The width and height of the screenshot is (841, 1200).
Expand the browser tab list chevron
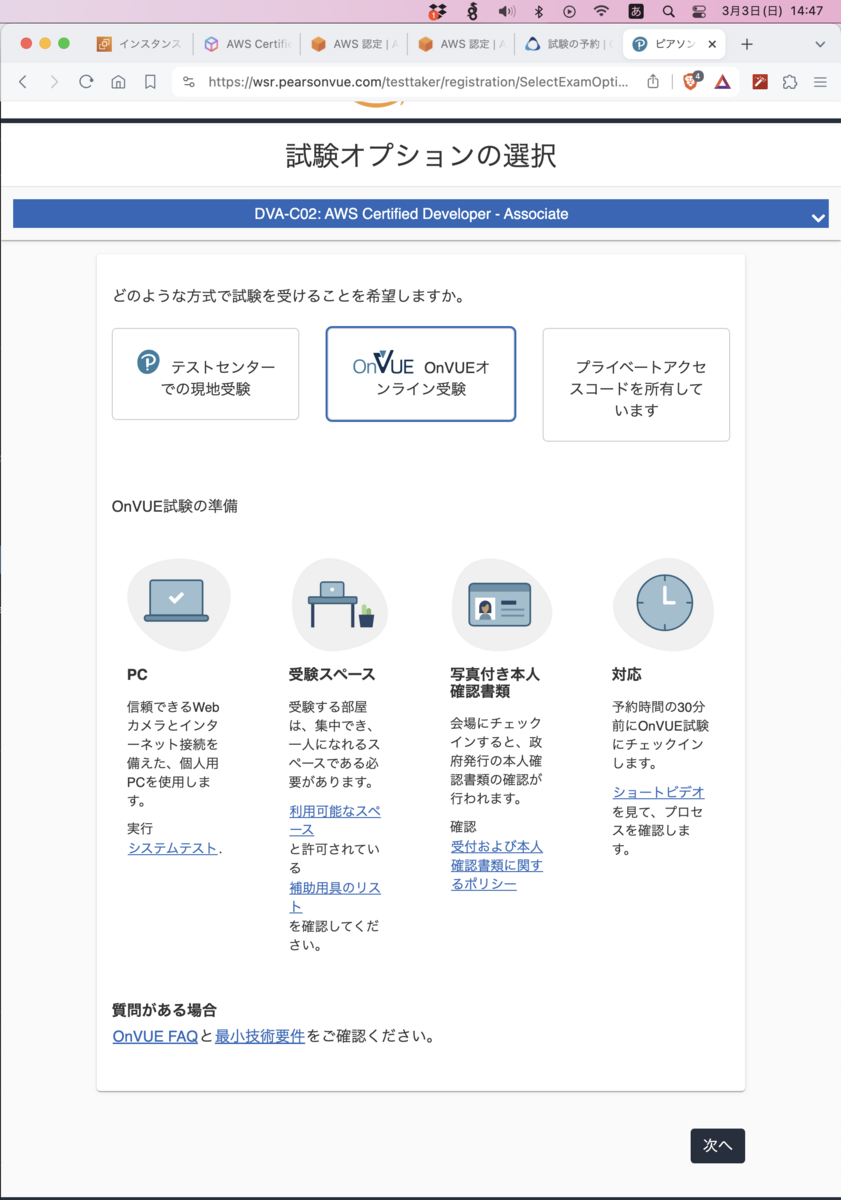820,44
